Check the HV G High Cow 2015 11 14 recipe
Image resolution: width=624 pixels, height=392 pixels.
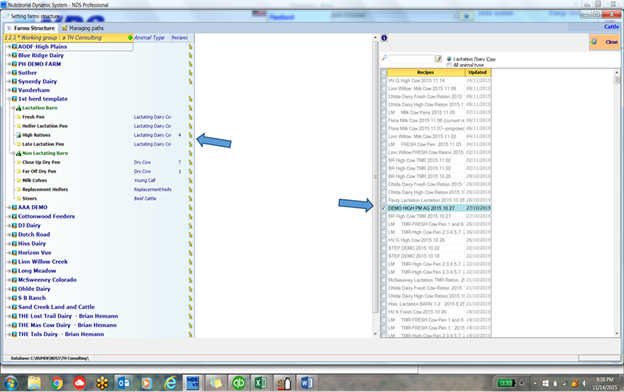(x=384, y=80)
